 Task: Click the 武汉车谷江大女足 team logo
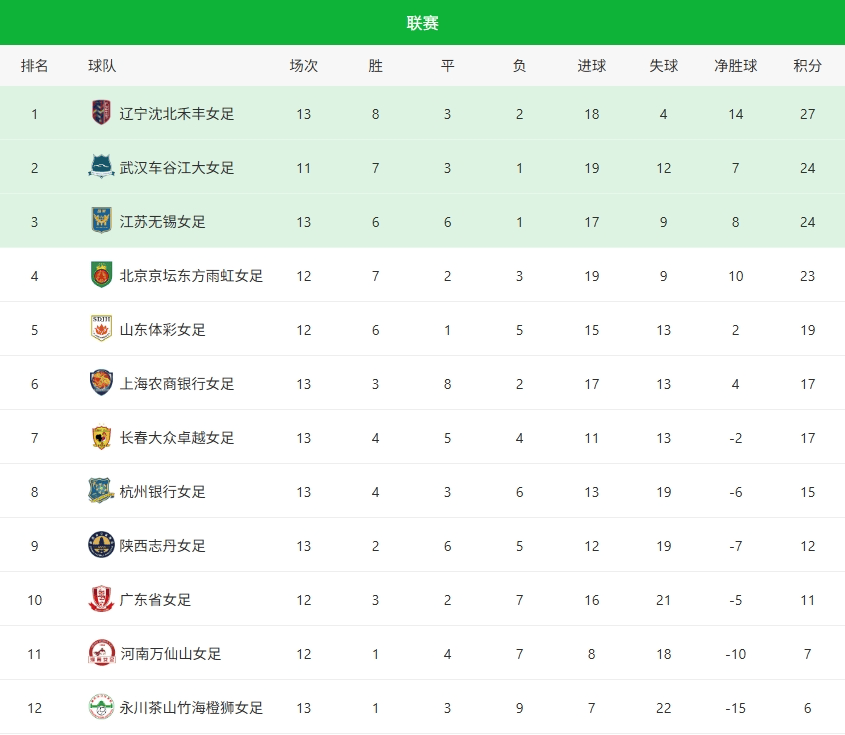101,167
